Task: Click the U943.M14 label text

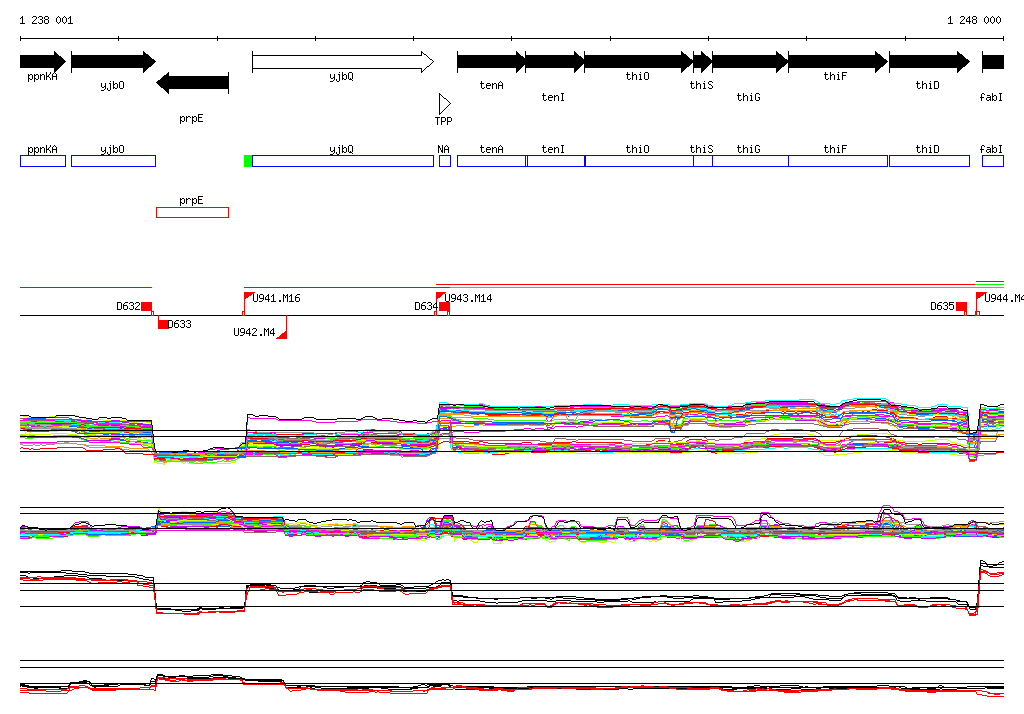Action: 468,299
